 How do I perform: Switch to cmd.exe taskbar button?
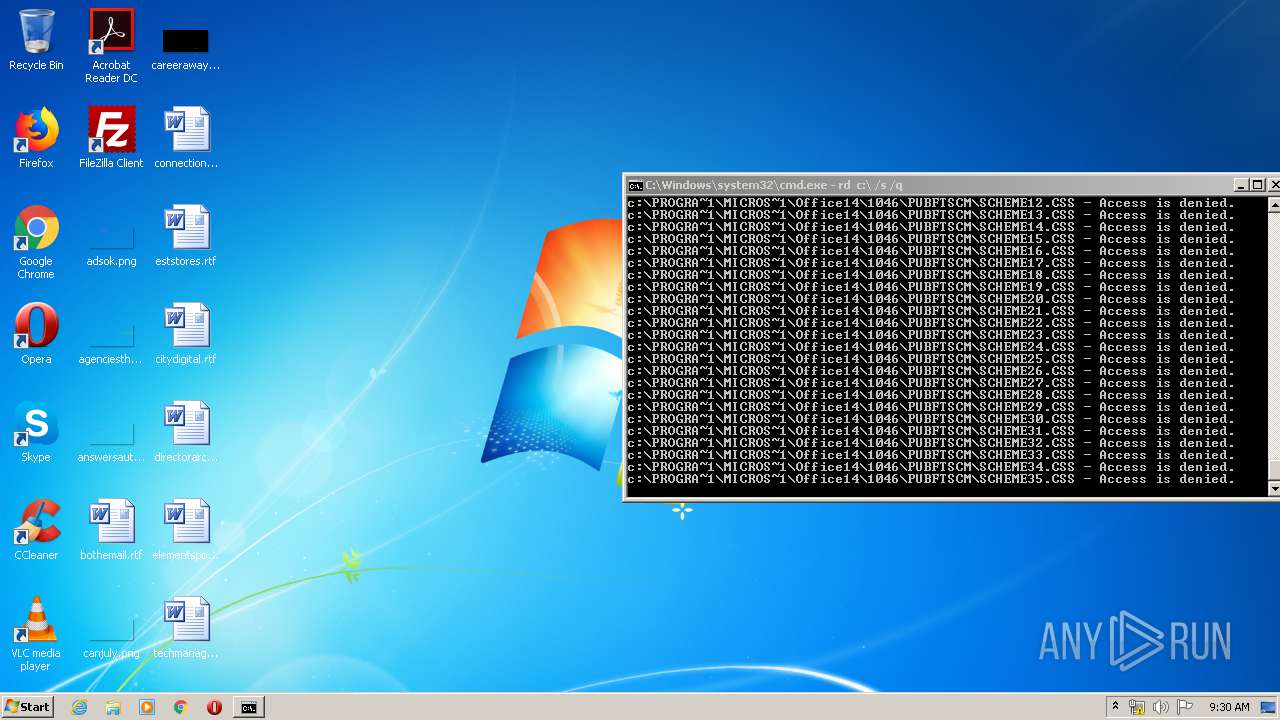click(248, 707)
